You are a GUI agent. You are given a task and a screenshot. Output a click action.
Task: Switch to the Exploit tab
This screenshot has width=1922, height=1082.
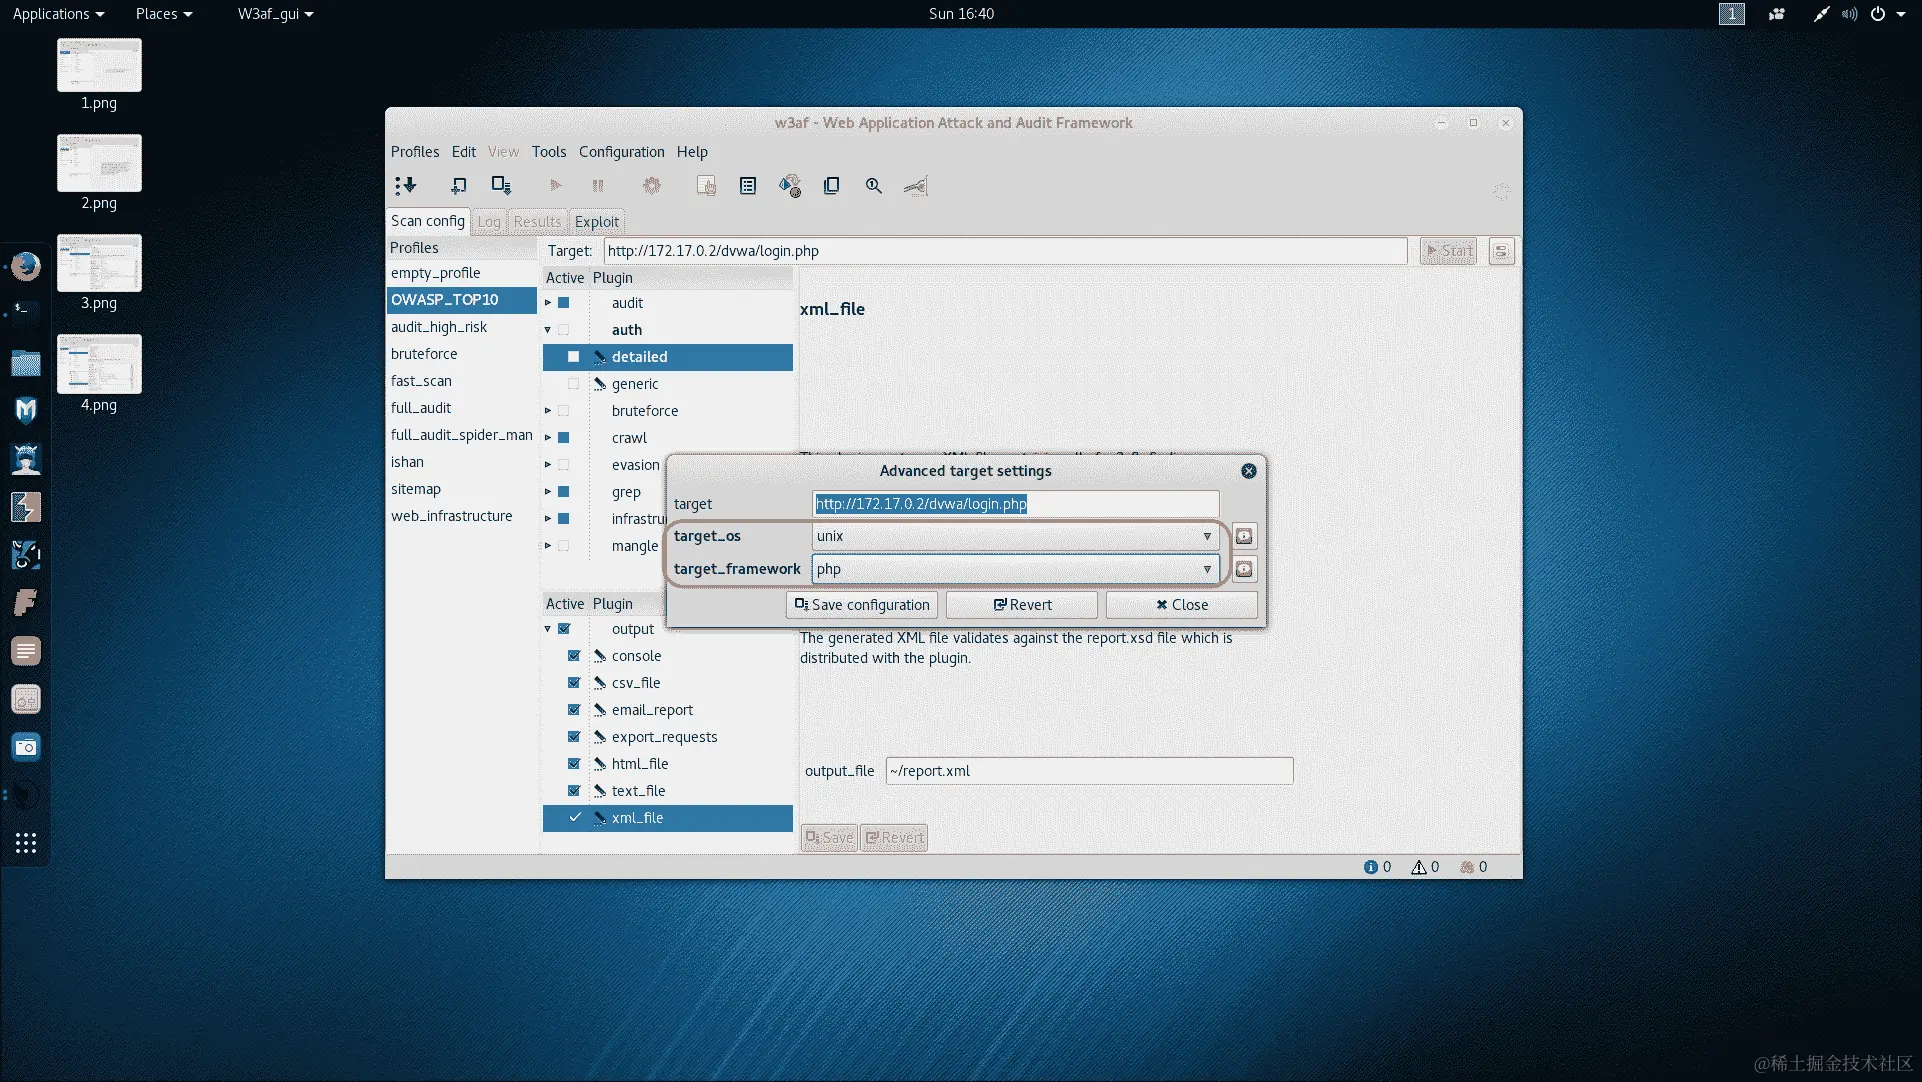597,222
